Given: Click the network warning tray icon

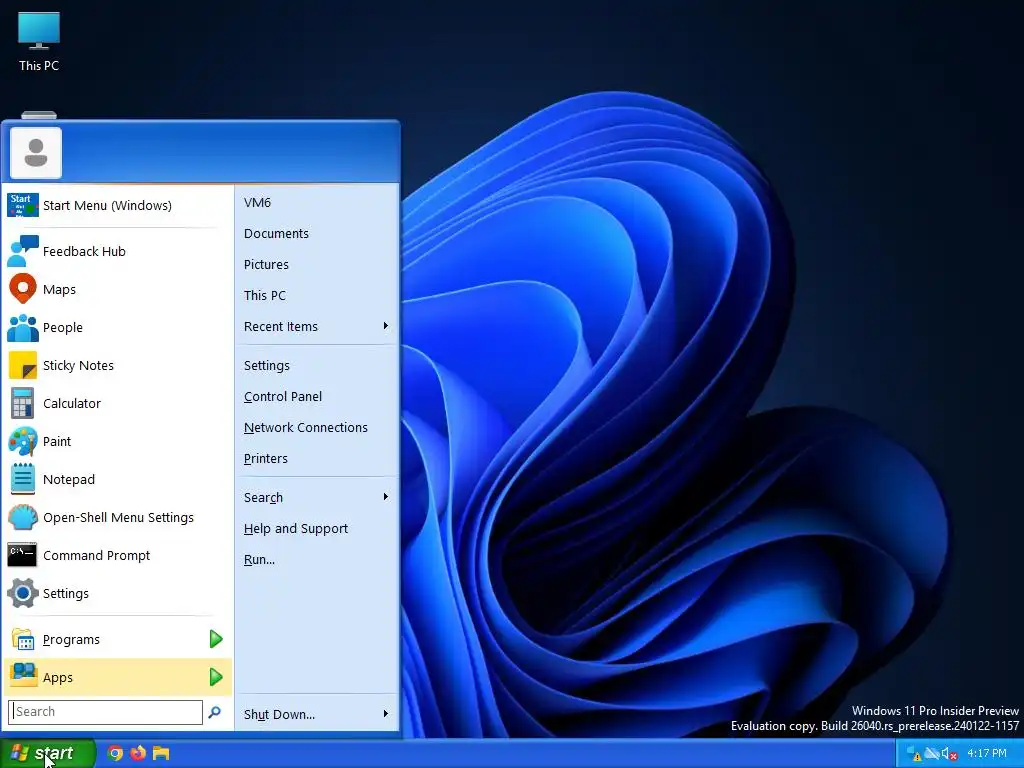Looking at the screenshot, I should tap(914, 753).
